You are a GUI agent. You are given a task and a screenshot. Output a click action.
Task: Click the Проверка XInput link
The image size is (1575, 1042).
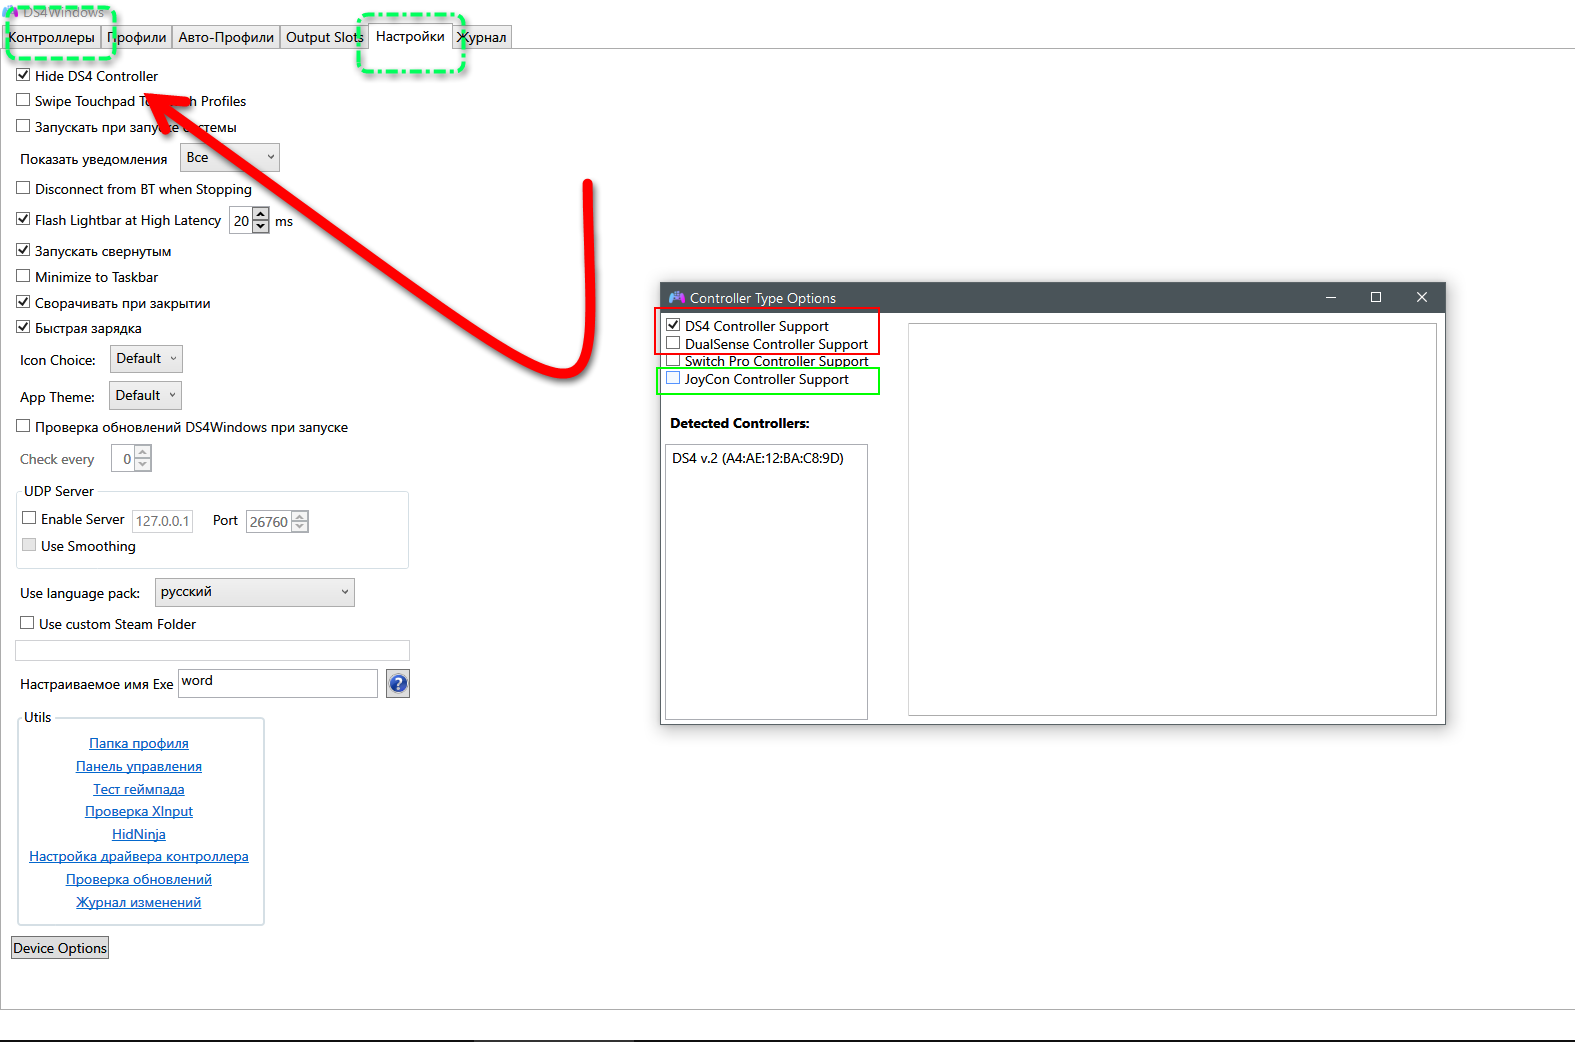pyautogui.click(x=139, y=811)
